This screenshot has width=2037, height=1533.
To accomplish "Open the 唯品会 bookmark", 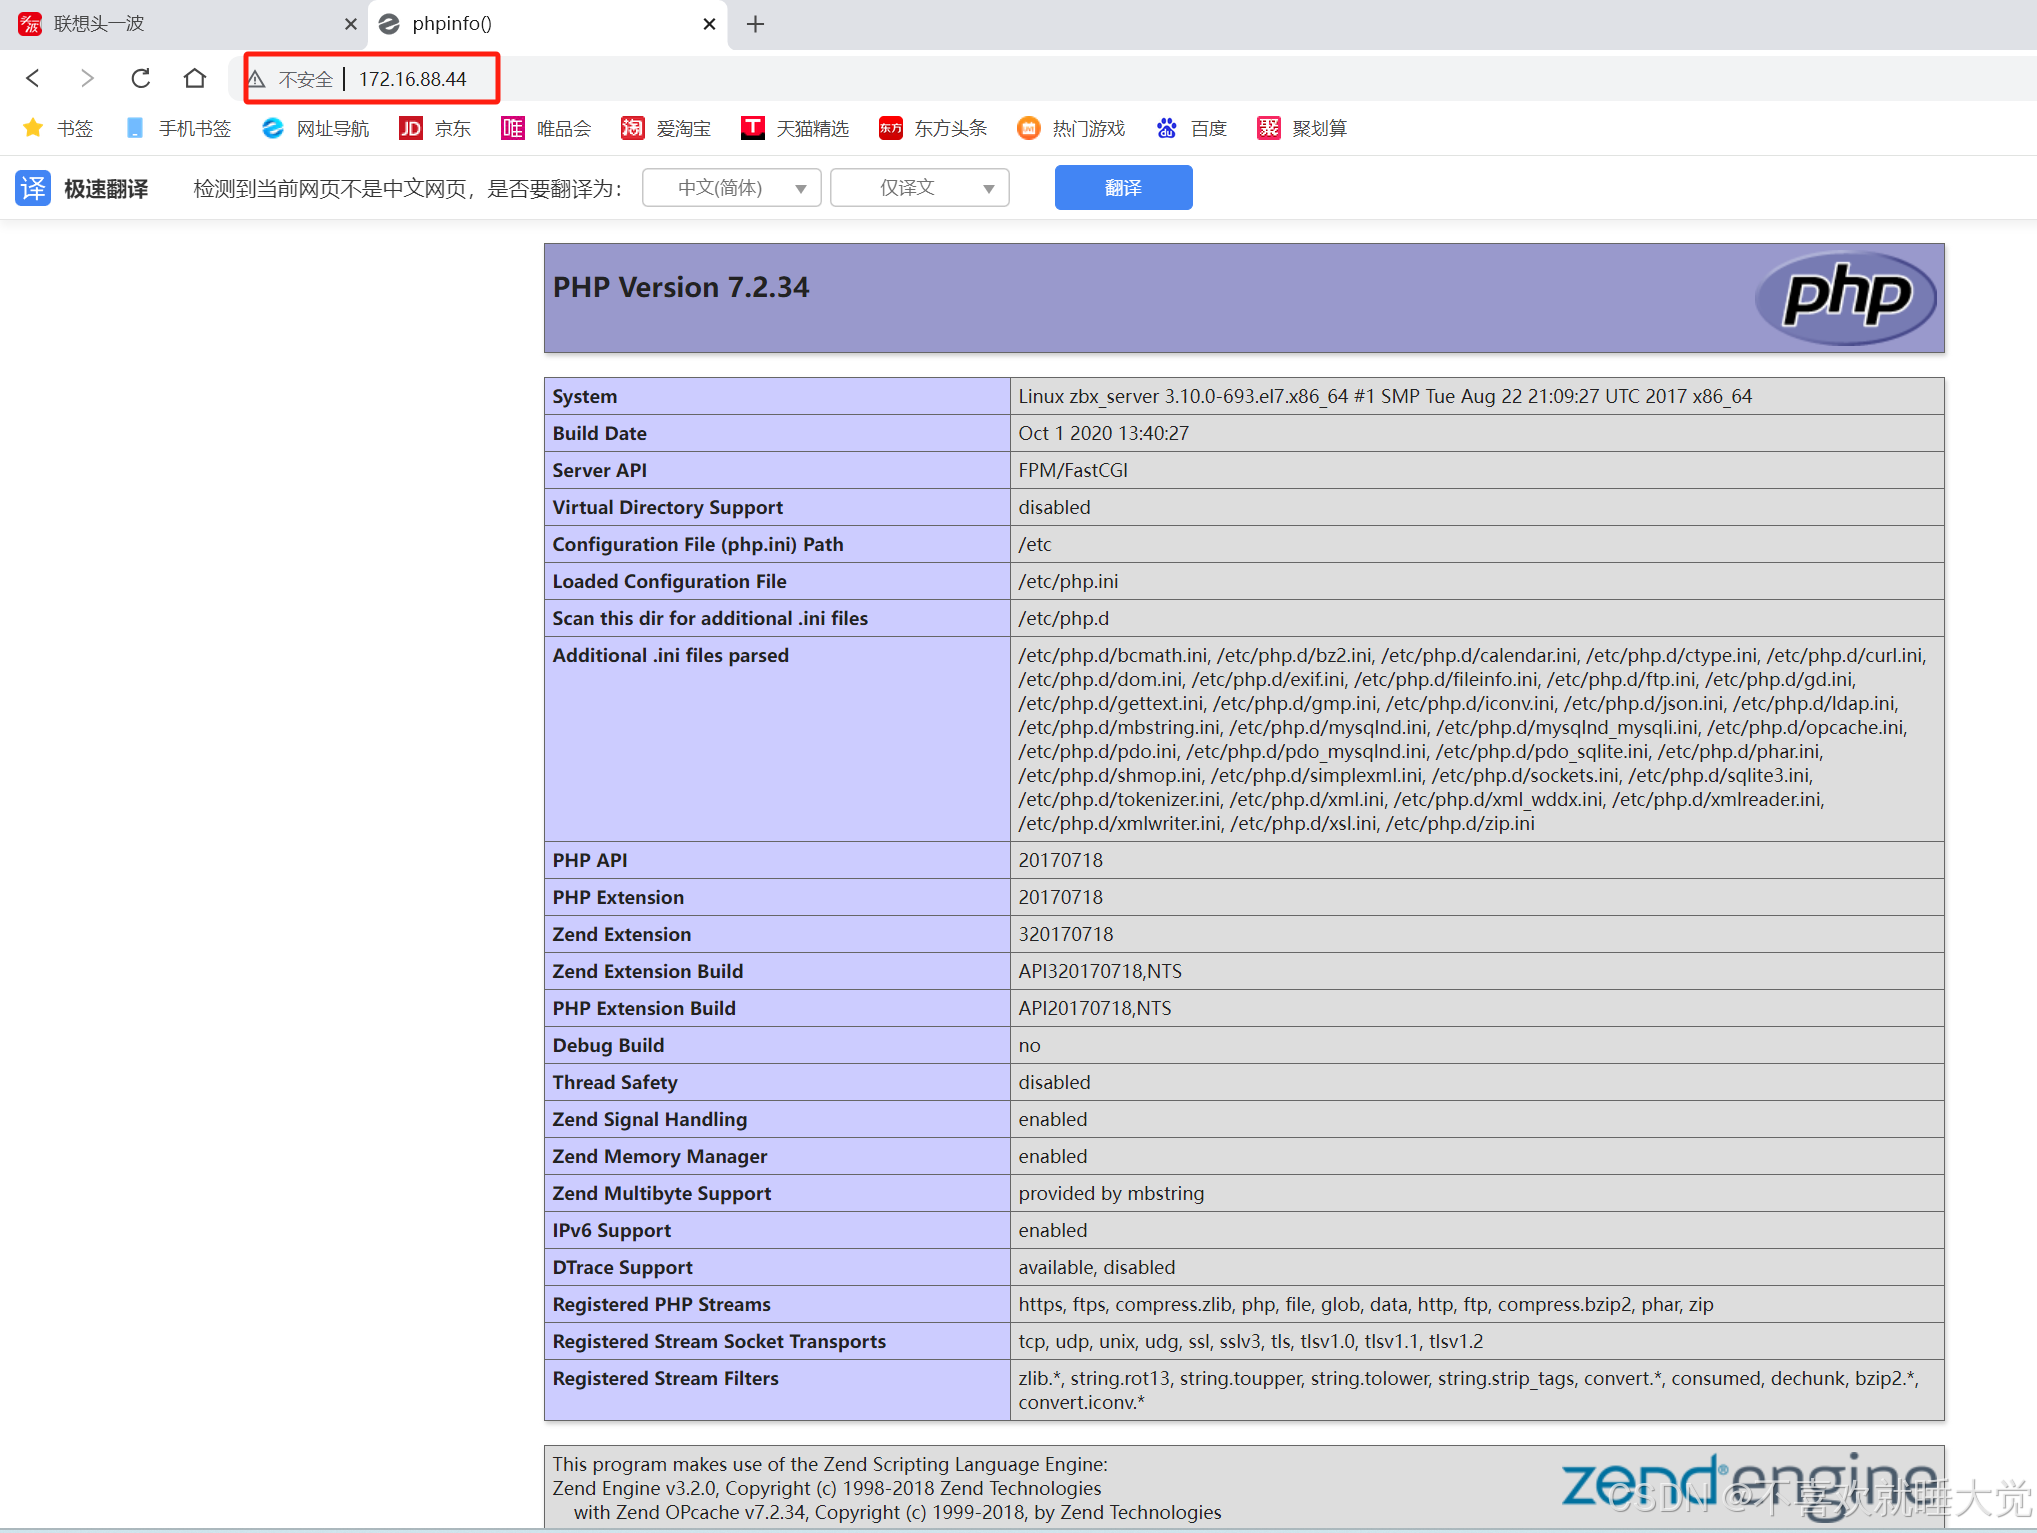I will [x=546, y=128].
